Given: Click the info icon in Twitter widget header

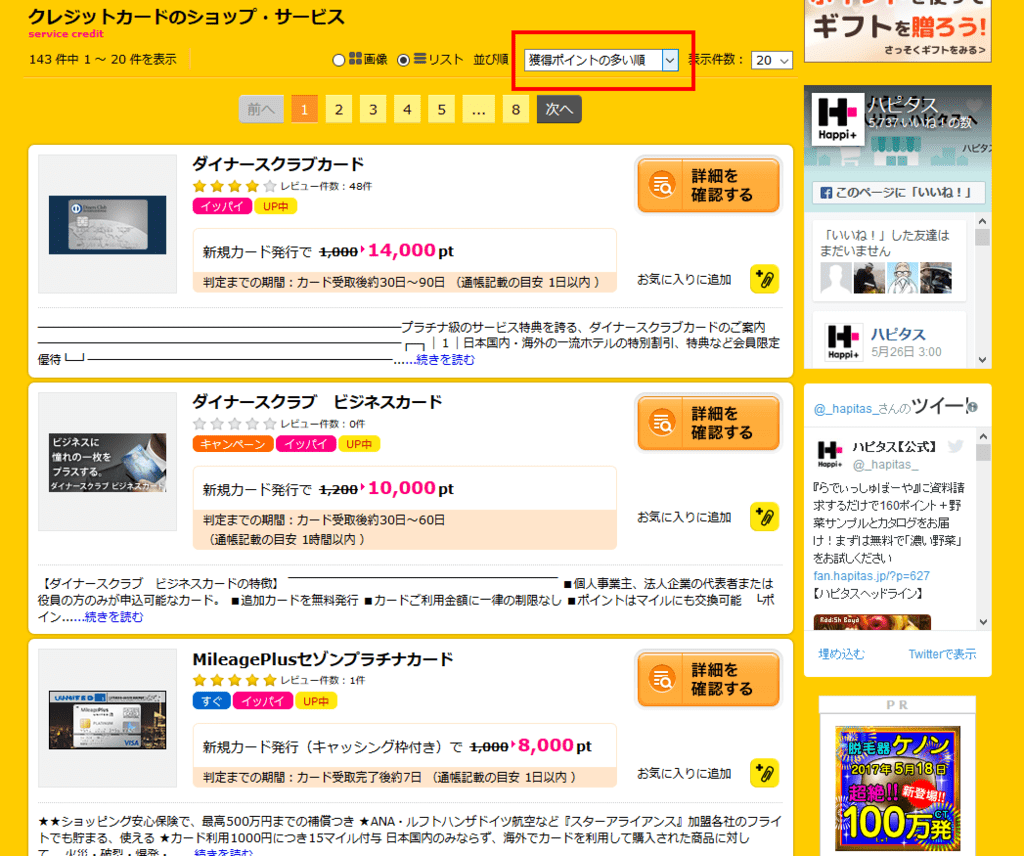Looking at the screenshot, I should (x=972, y=407).
